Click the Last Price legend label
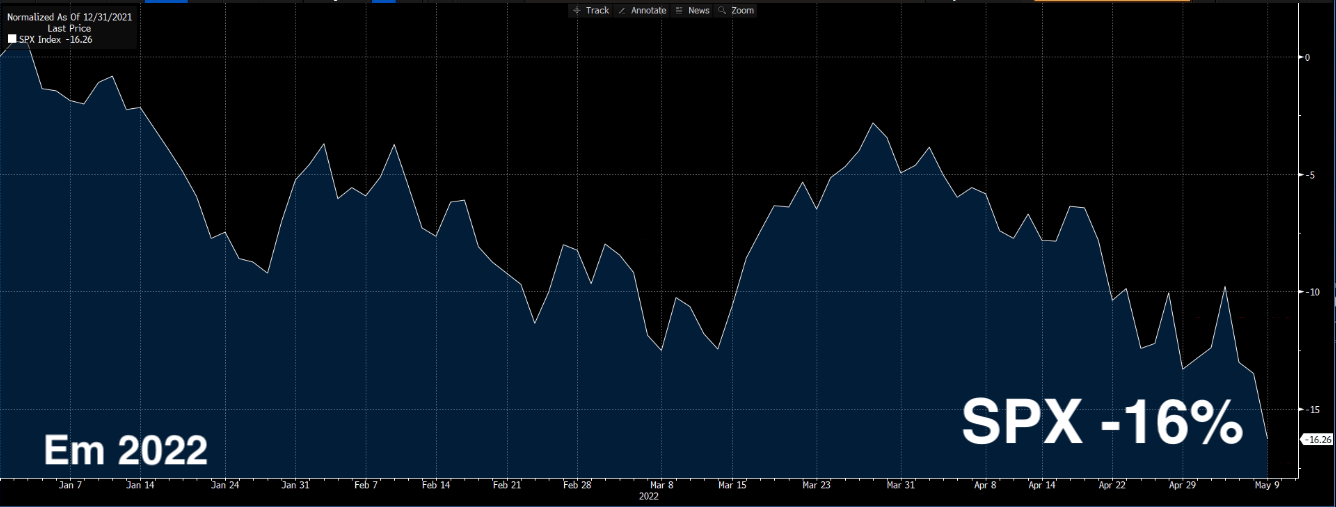 click(x=69, y=29)
